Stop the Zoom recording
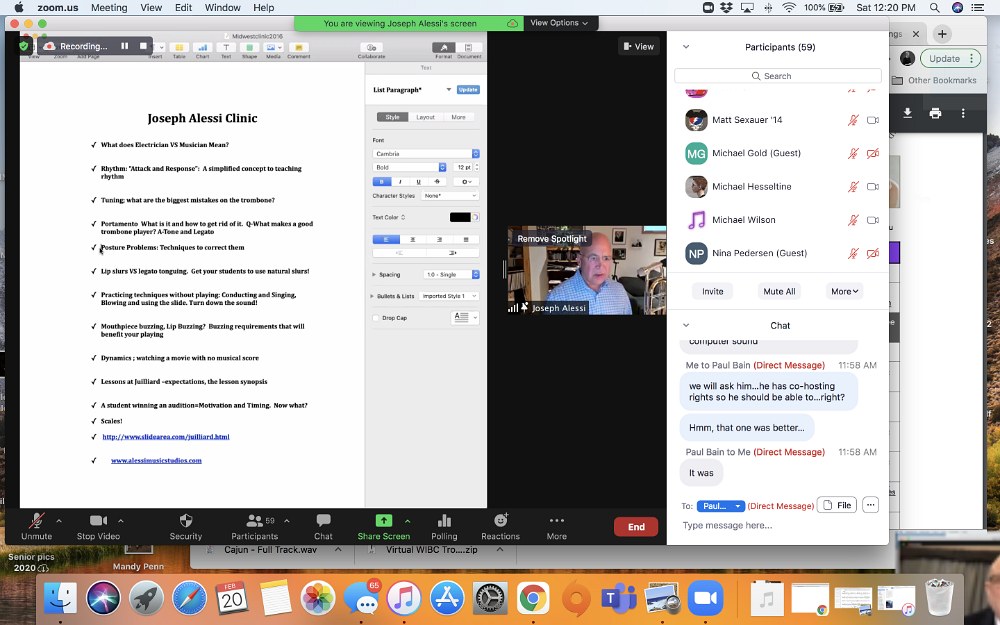The width and height of the screenshot is (1000, 625). coord(143,46)
